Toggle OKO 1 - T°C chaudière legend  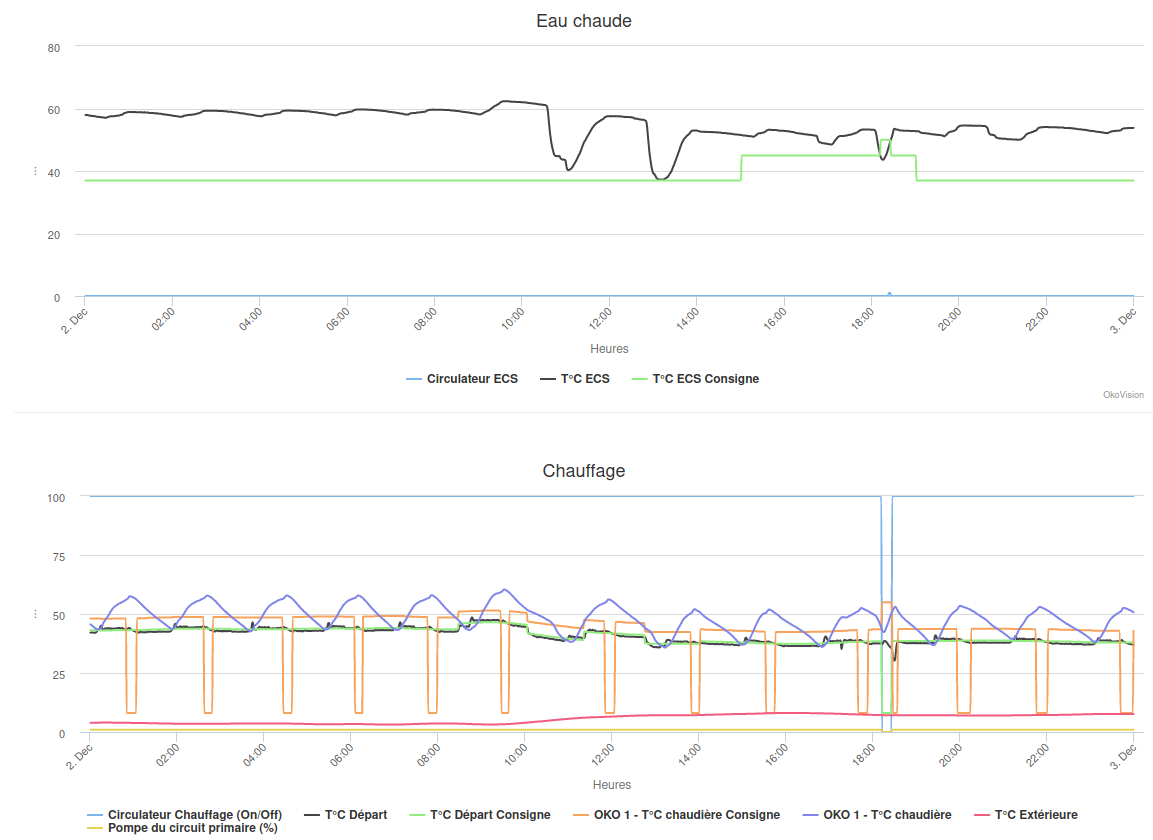coord(877,814)
